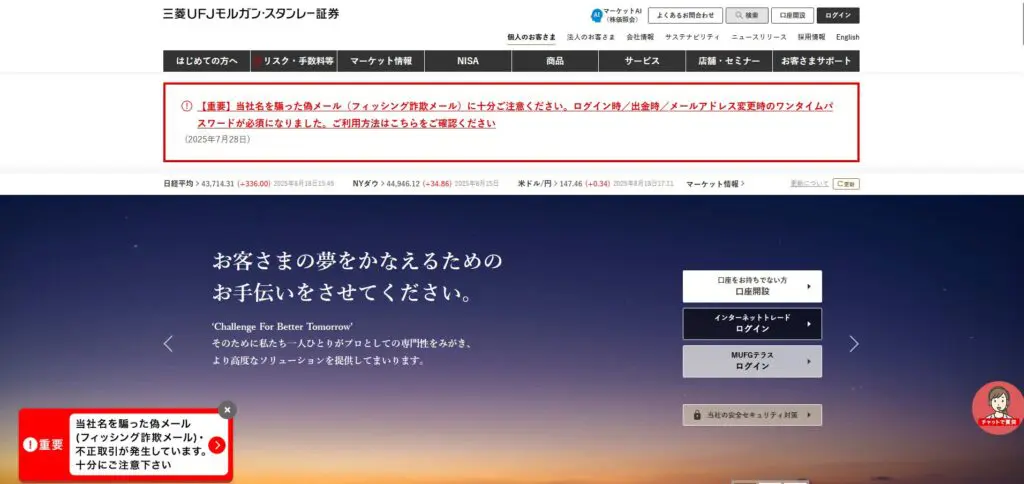Click the 147.46 dollar-yen rate value
The width and height of the screenshot is (1024, 484).
pos(571,184)
